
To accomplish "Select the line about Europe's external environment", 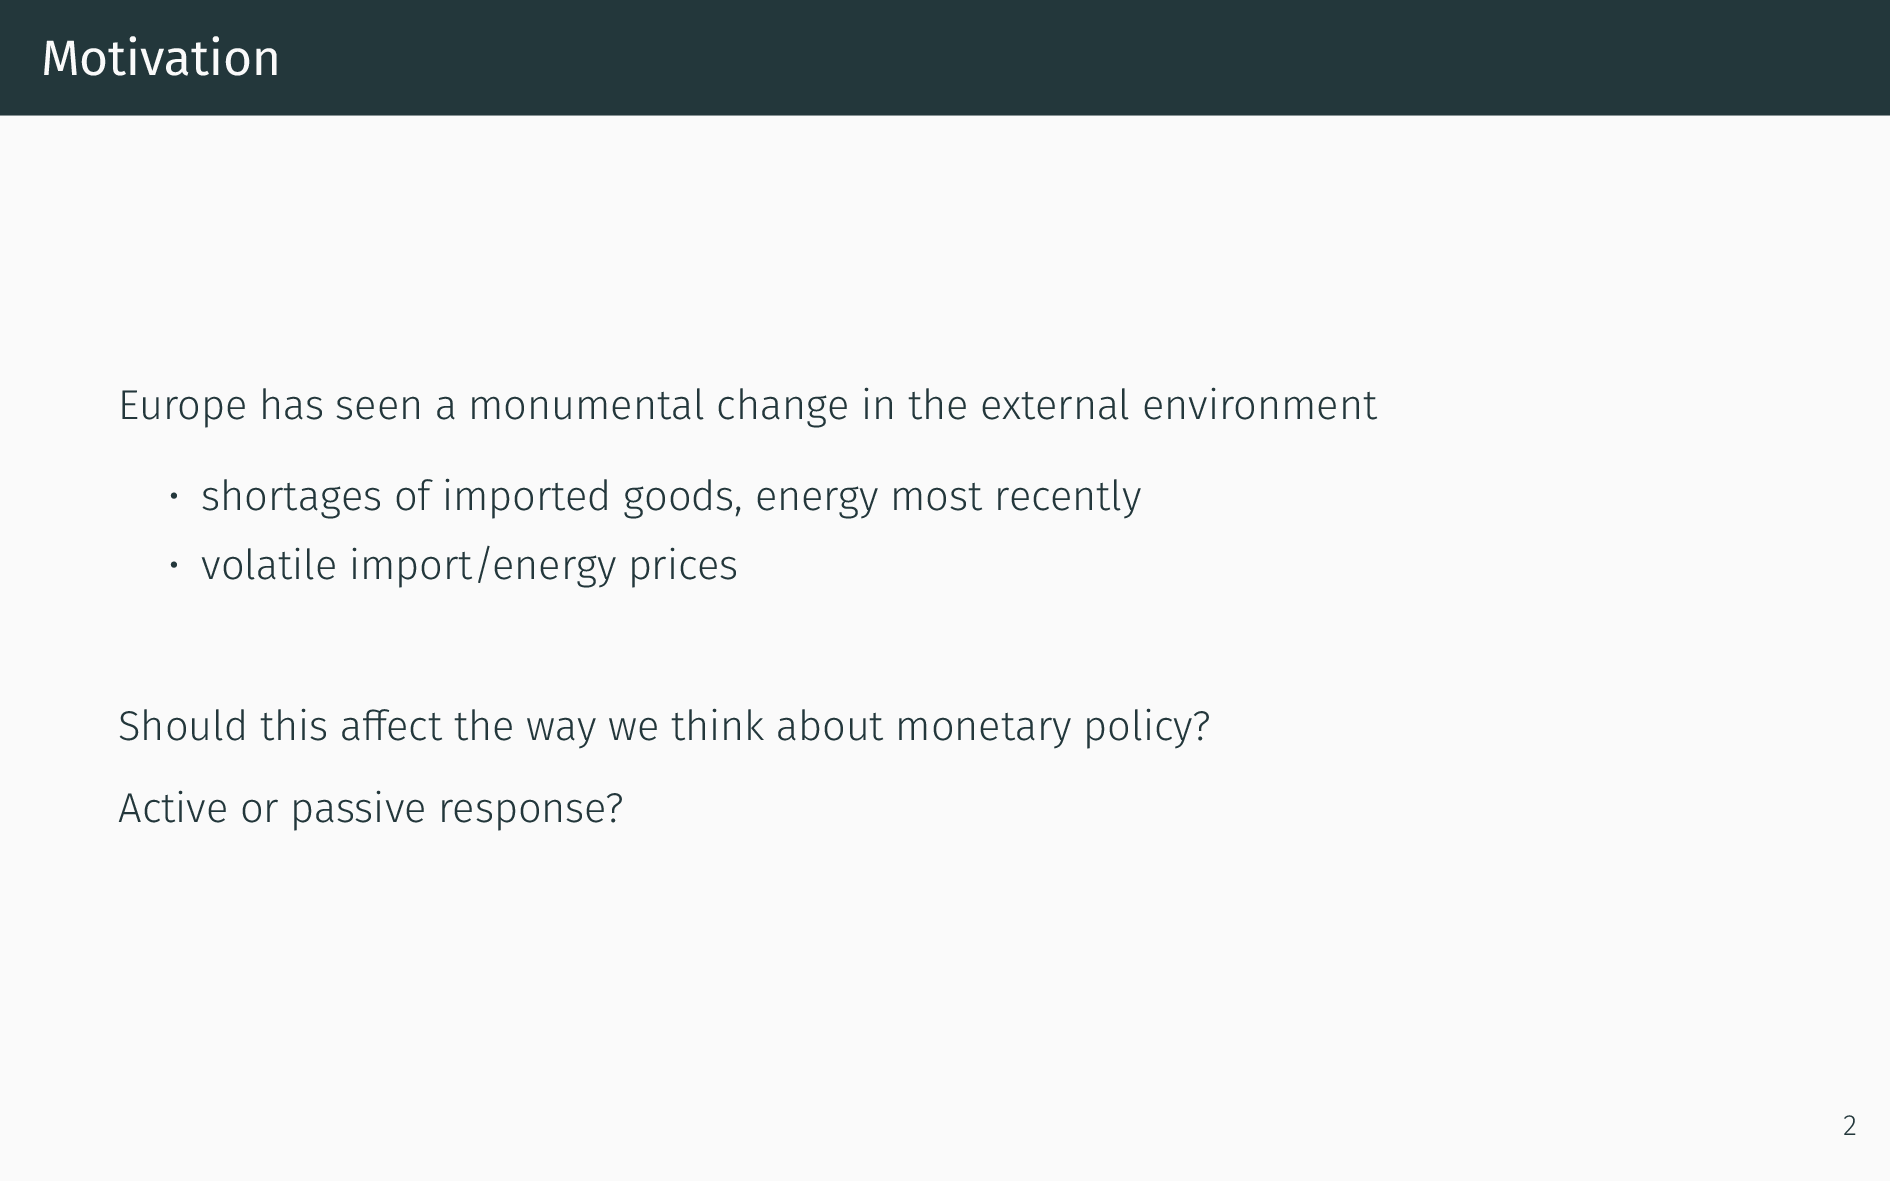I will 748,406.
